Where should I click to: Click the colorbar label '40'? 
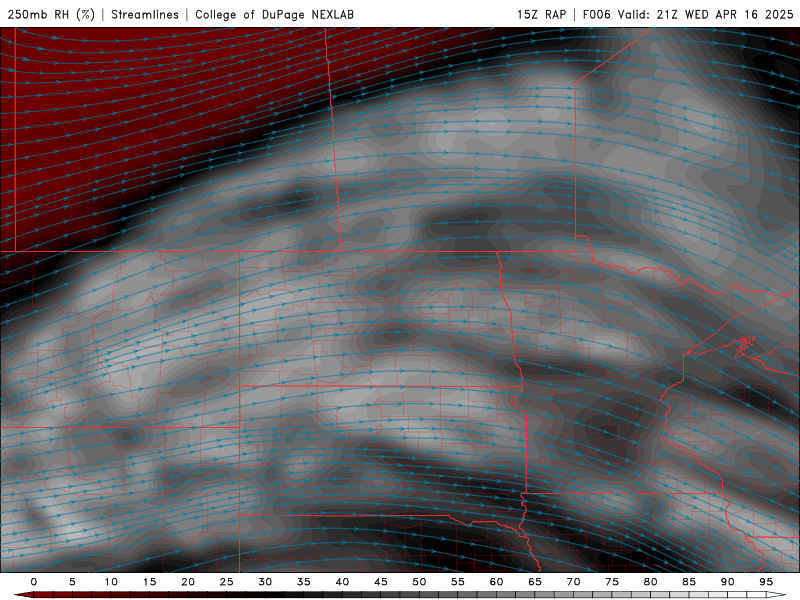(x=342, y=582)
